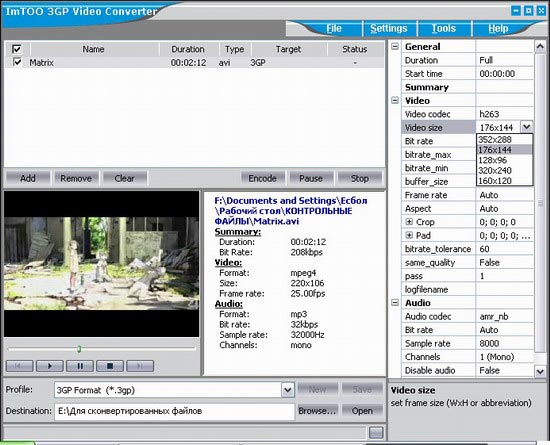This screenshot has width=550, height=445.
Task: Start preview with the play button
Action: click(50, 366)
